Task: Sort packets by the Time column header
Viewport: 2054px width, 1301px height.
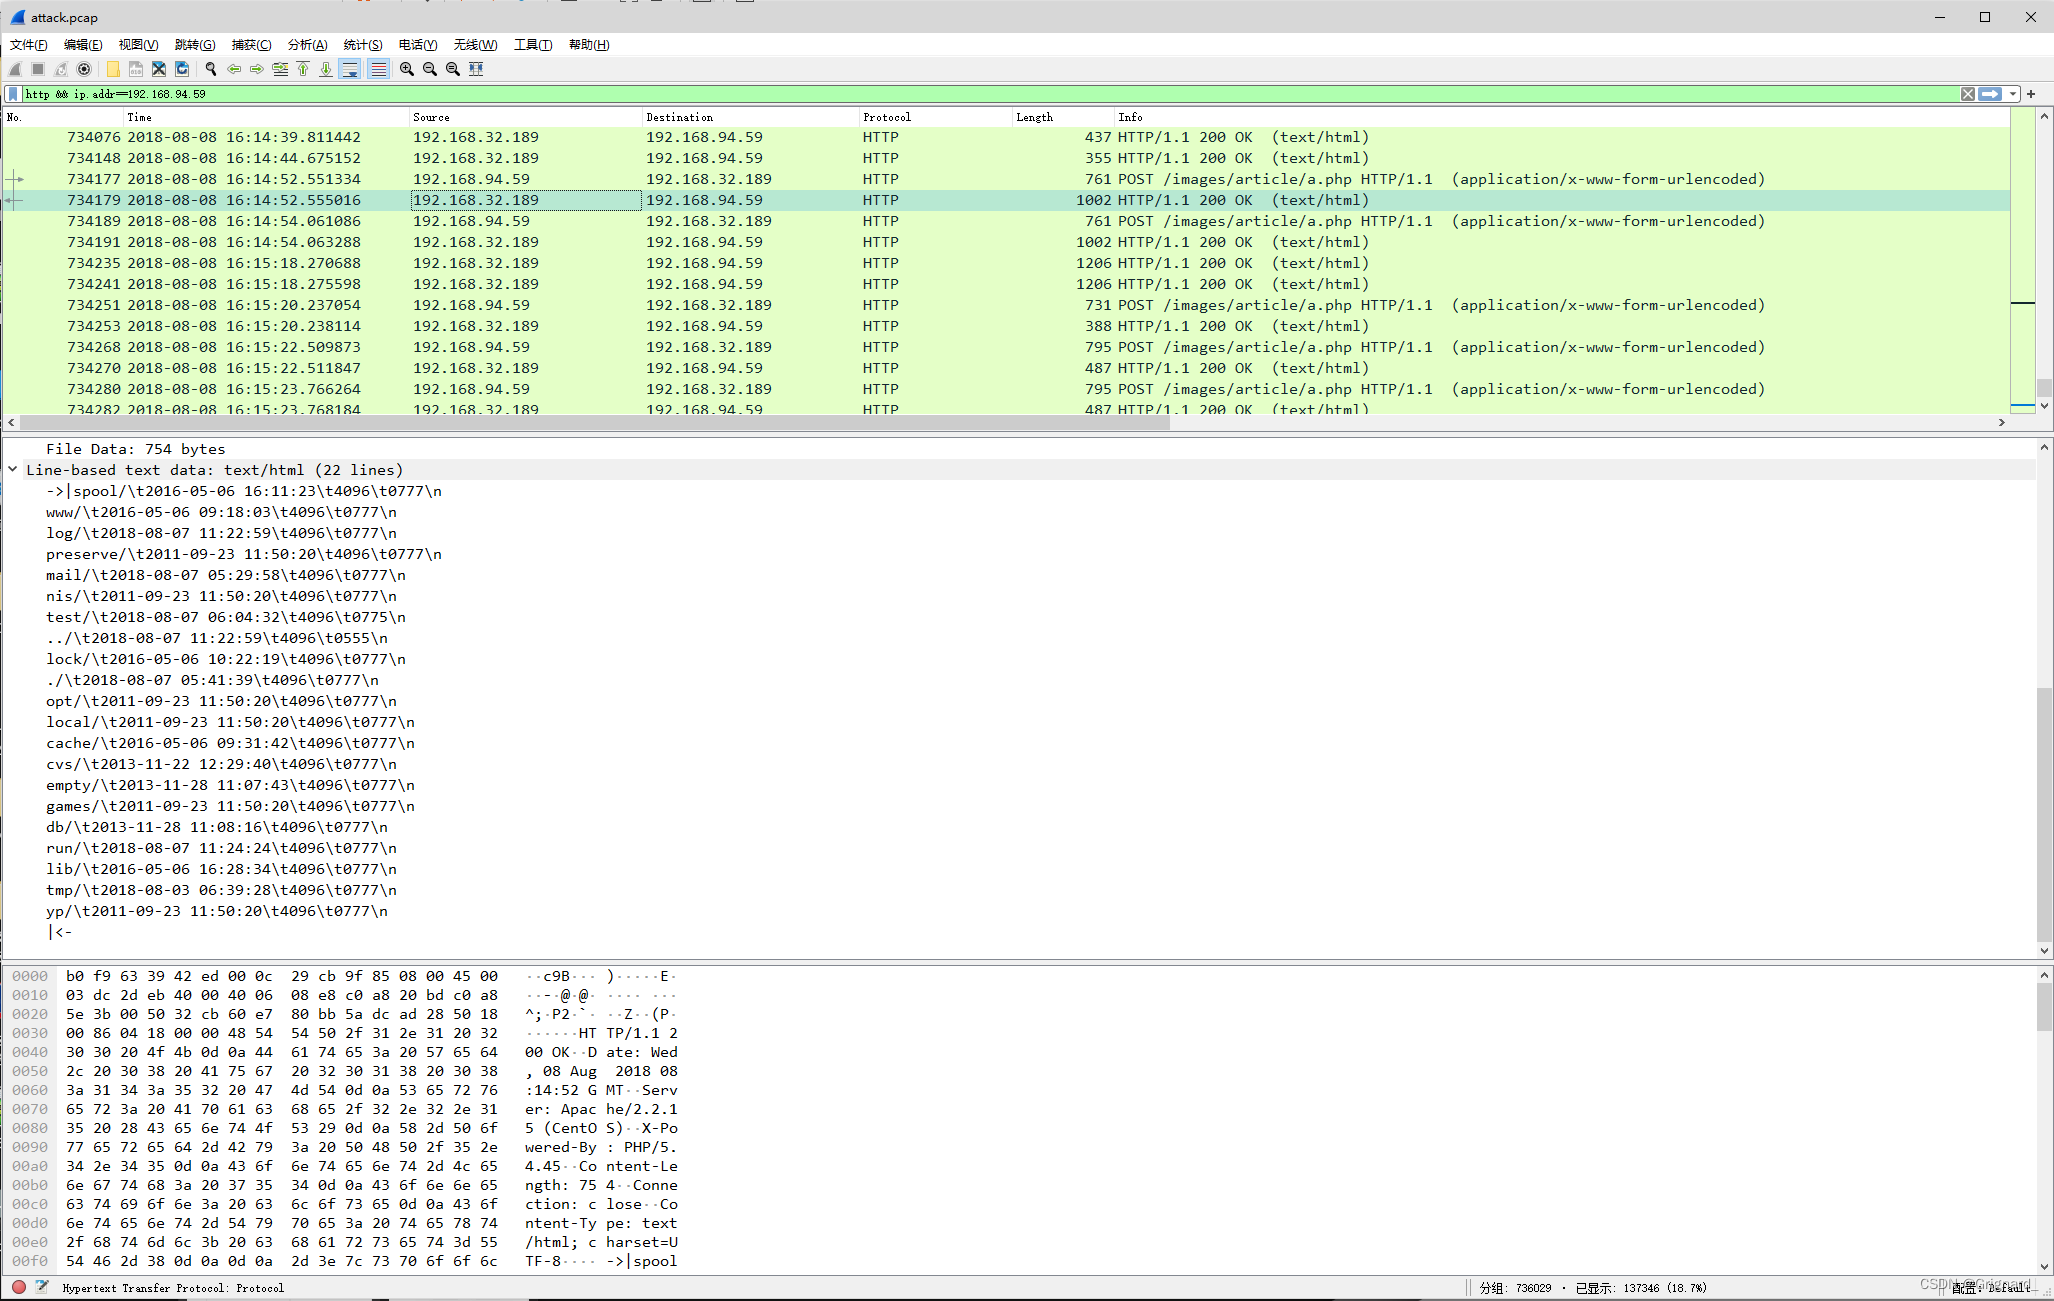Action: pyautogui.click(x=266, y=117)
